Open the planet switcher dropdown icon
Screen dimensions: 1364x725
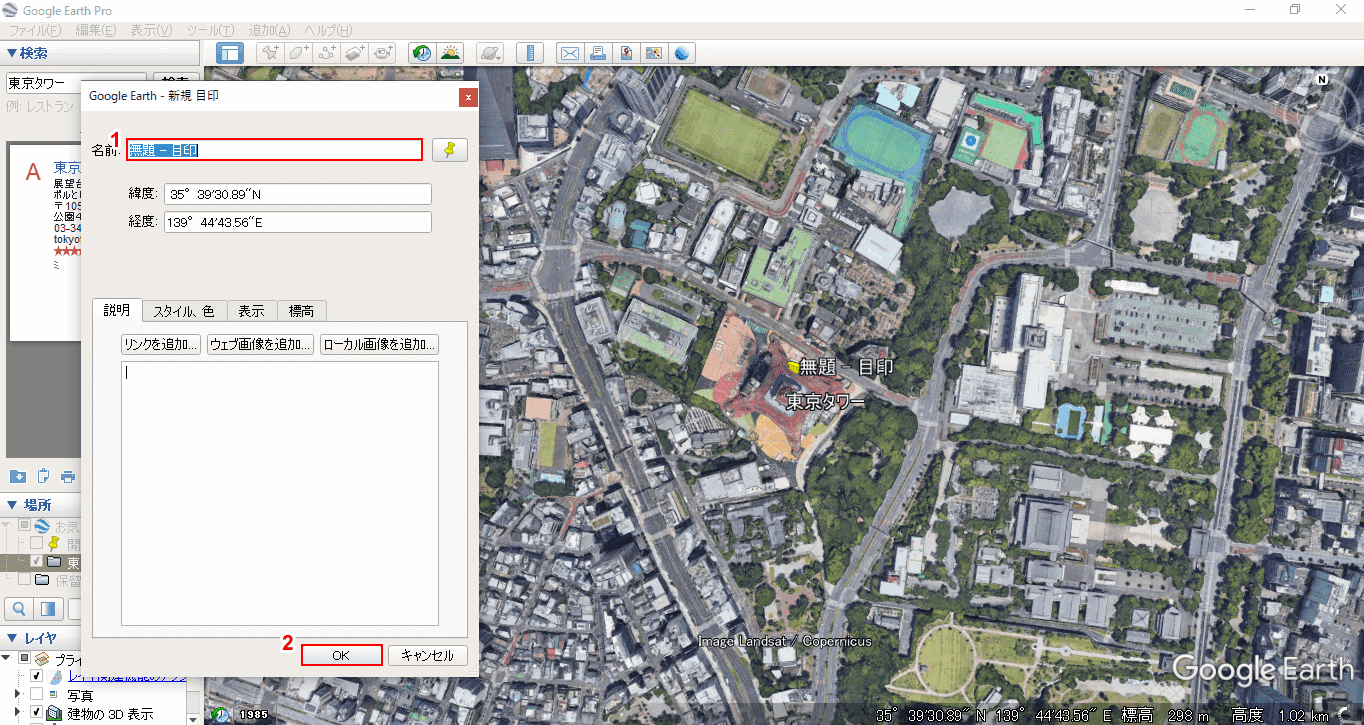click(490, 53)
